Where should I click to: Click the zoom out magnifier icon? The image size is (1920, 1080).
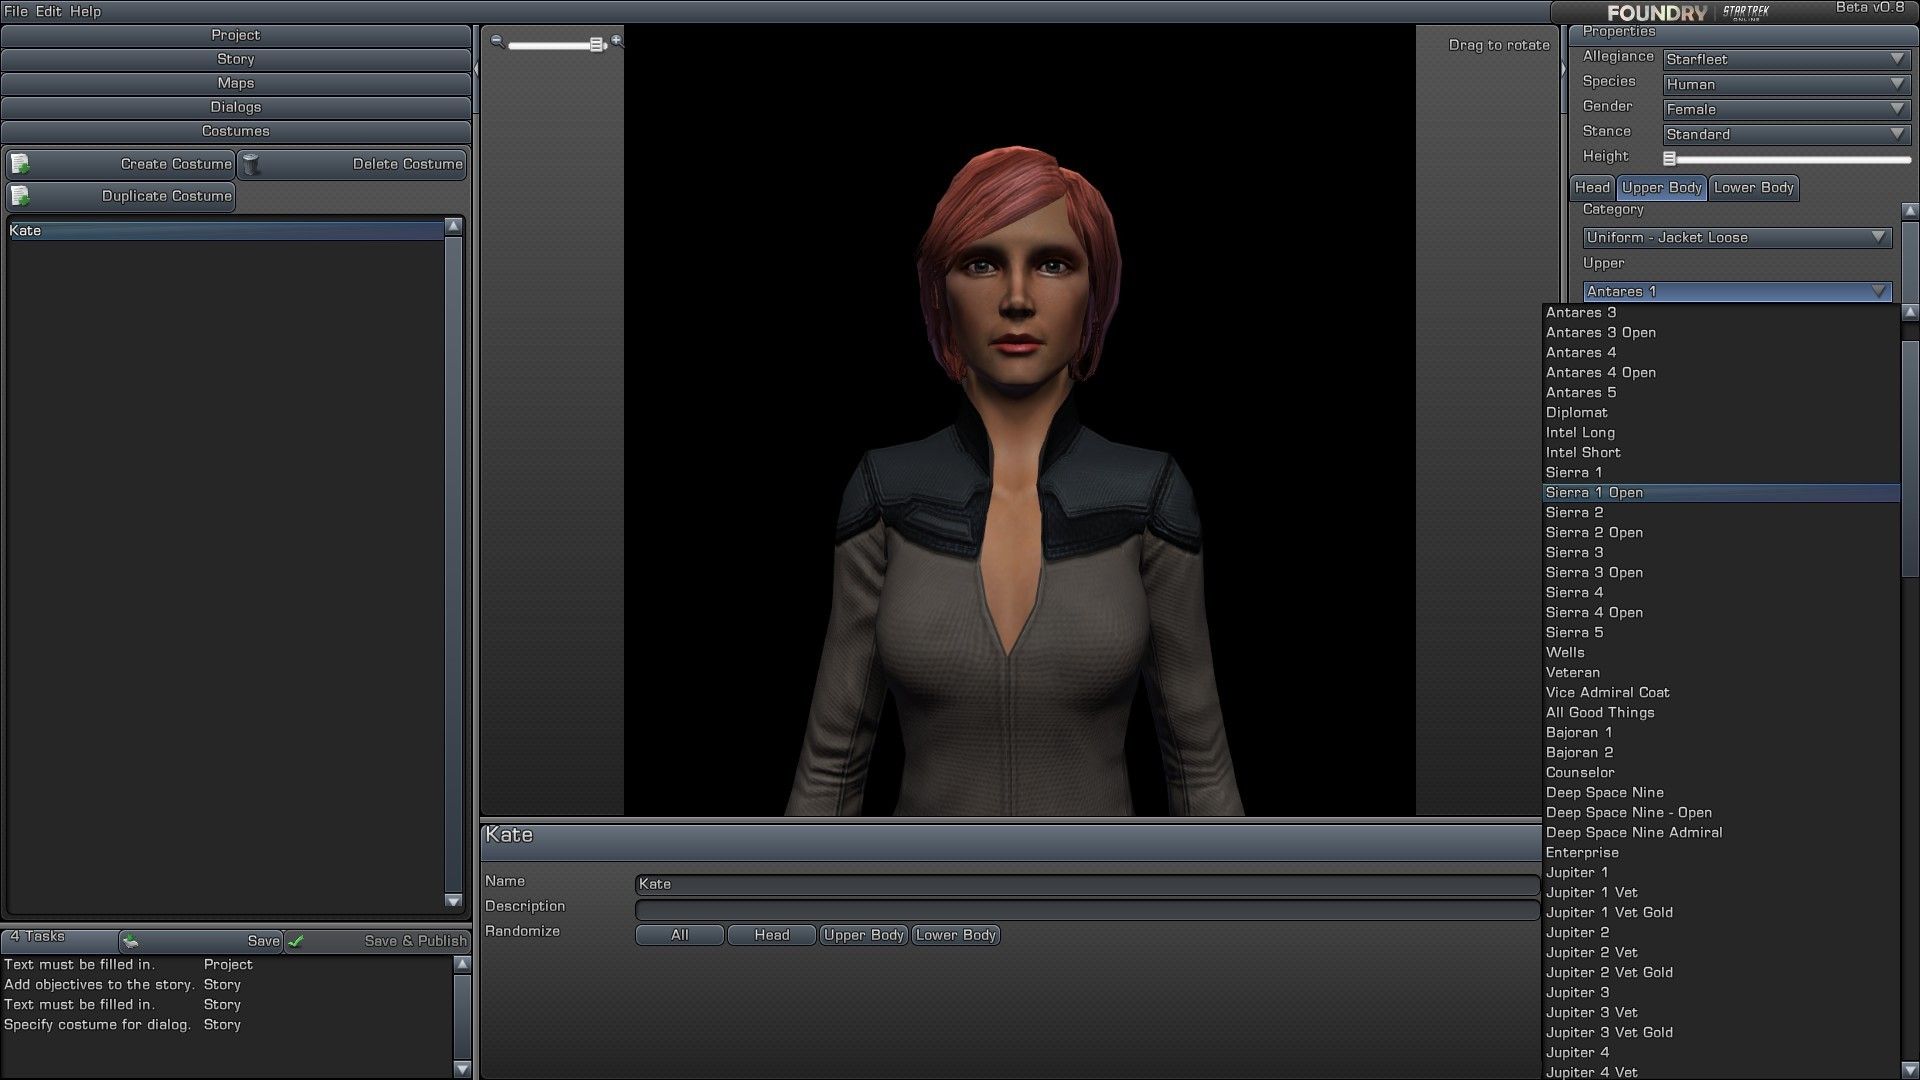pyautogui.click(x=497, y=42)
